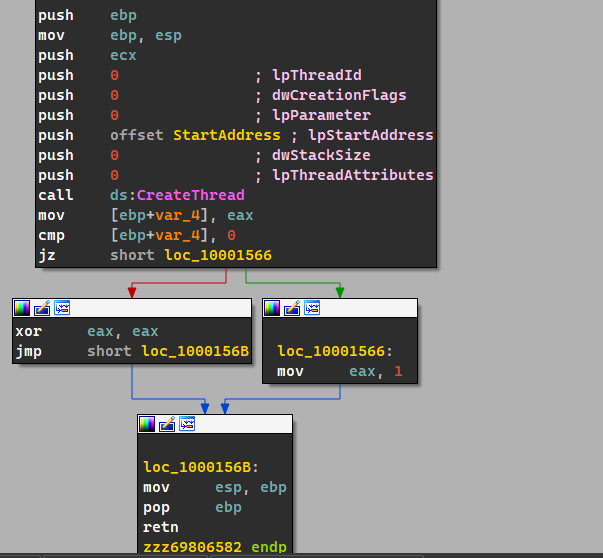Select the dwCreationFlags comment
The height and width of the screenshot is (558, 603).
(338, 95)
